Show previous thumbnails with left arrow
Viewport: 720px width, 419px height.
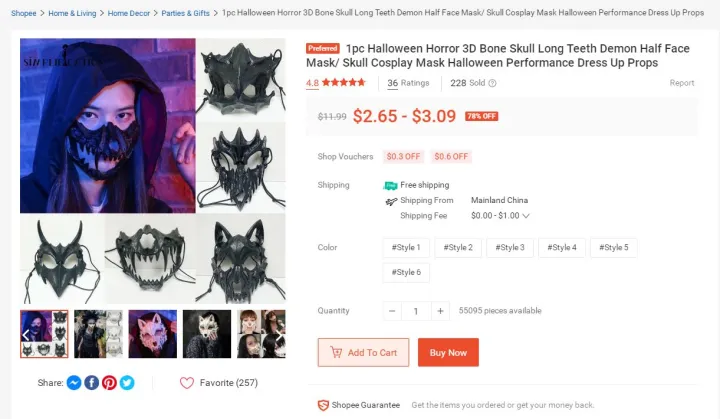pyautogui.click(x=26, y=335)
